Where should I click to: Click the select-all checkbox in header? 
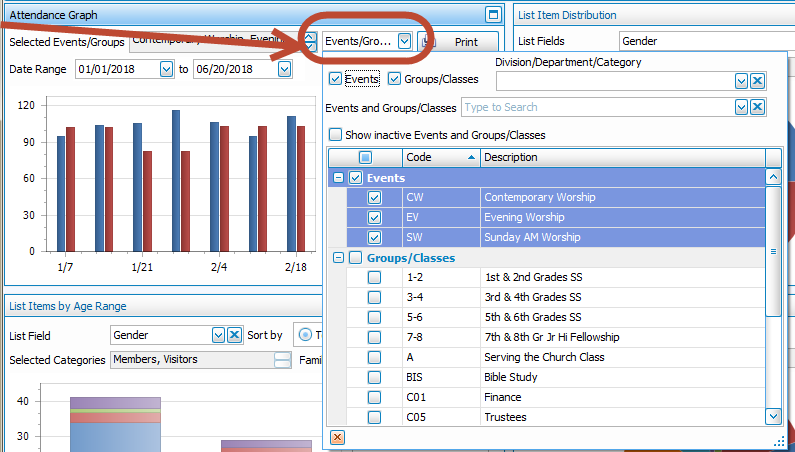pyautogui.click(x=365, y=157)
